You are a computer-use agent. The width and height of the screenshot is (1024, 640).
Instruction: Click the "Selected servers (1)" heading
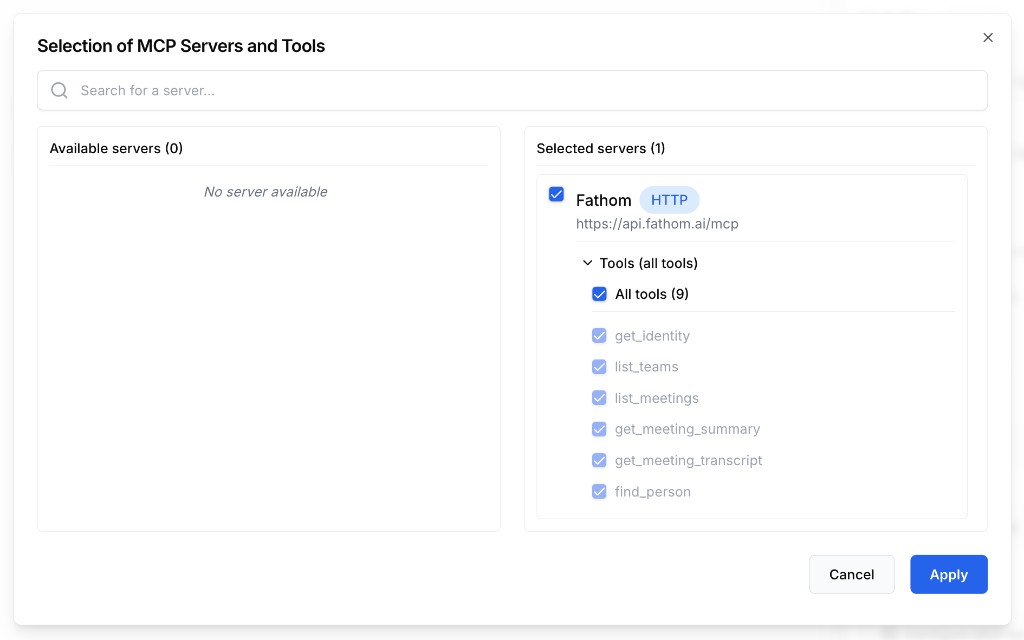(x=601, y=148)
